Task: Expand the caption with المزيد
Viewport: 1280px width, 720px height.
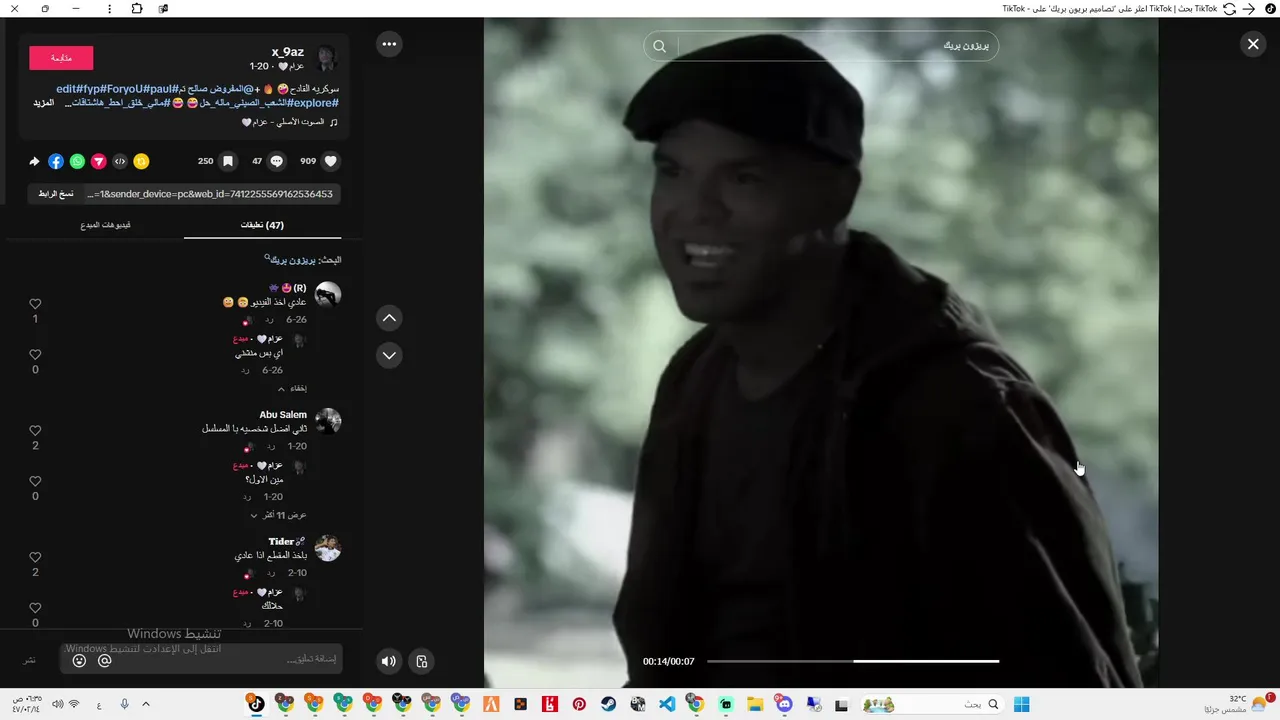Action: tap(43, 103)
